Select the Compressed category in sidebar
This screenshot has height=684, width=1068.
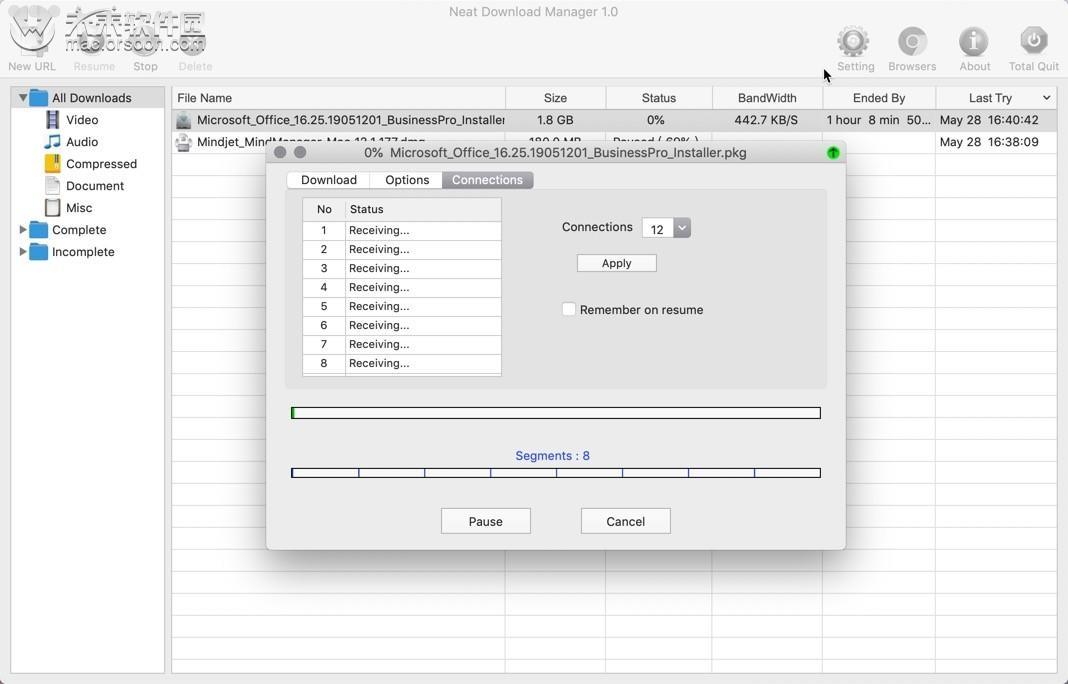100,163
